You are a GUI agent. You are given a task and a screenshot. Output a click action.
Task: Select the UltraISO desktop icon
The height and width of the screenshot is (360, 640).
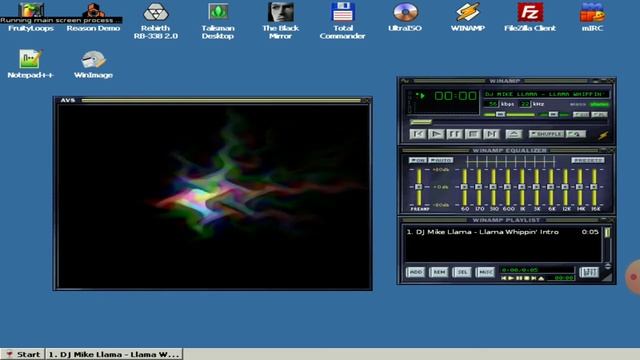click(405, 16)
